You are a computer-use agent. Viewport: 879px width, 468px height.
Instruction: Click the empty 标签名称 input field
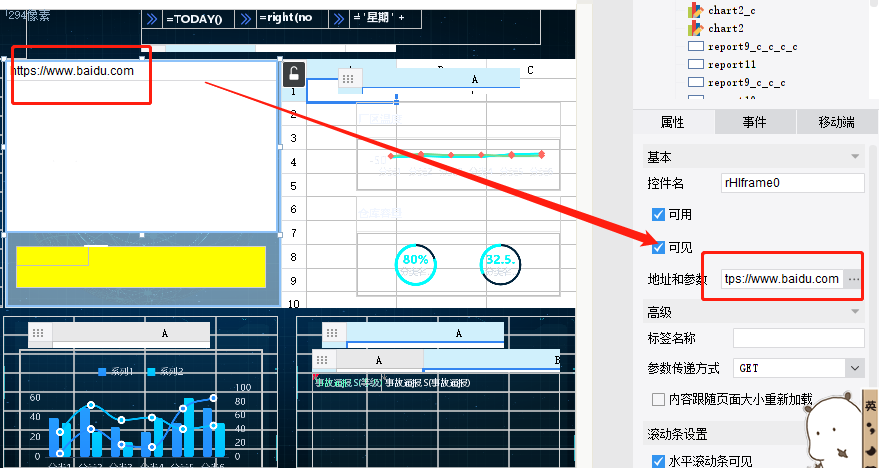pos(798,339)
